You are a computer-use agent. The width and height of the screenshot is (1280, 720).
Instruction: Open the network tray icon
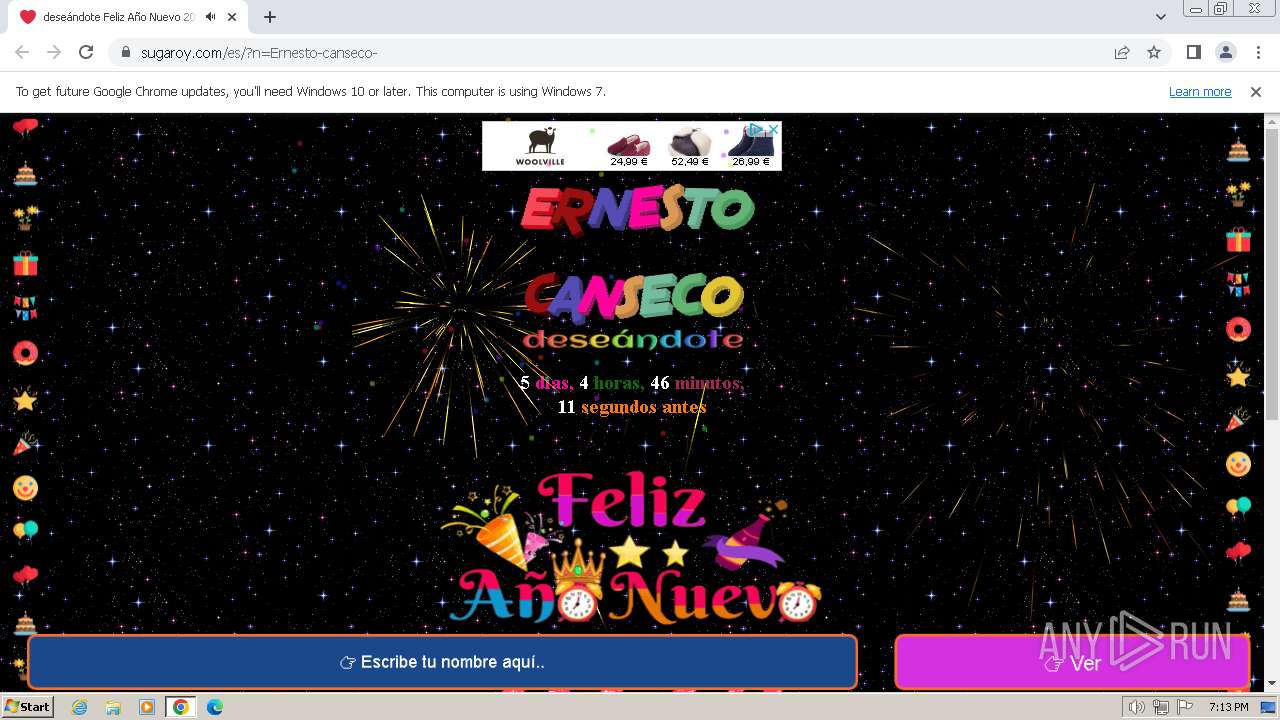pyautogui.click(x=1161, y=708)
